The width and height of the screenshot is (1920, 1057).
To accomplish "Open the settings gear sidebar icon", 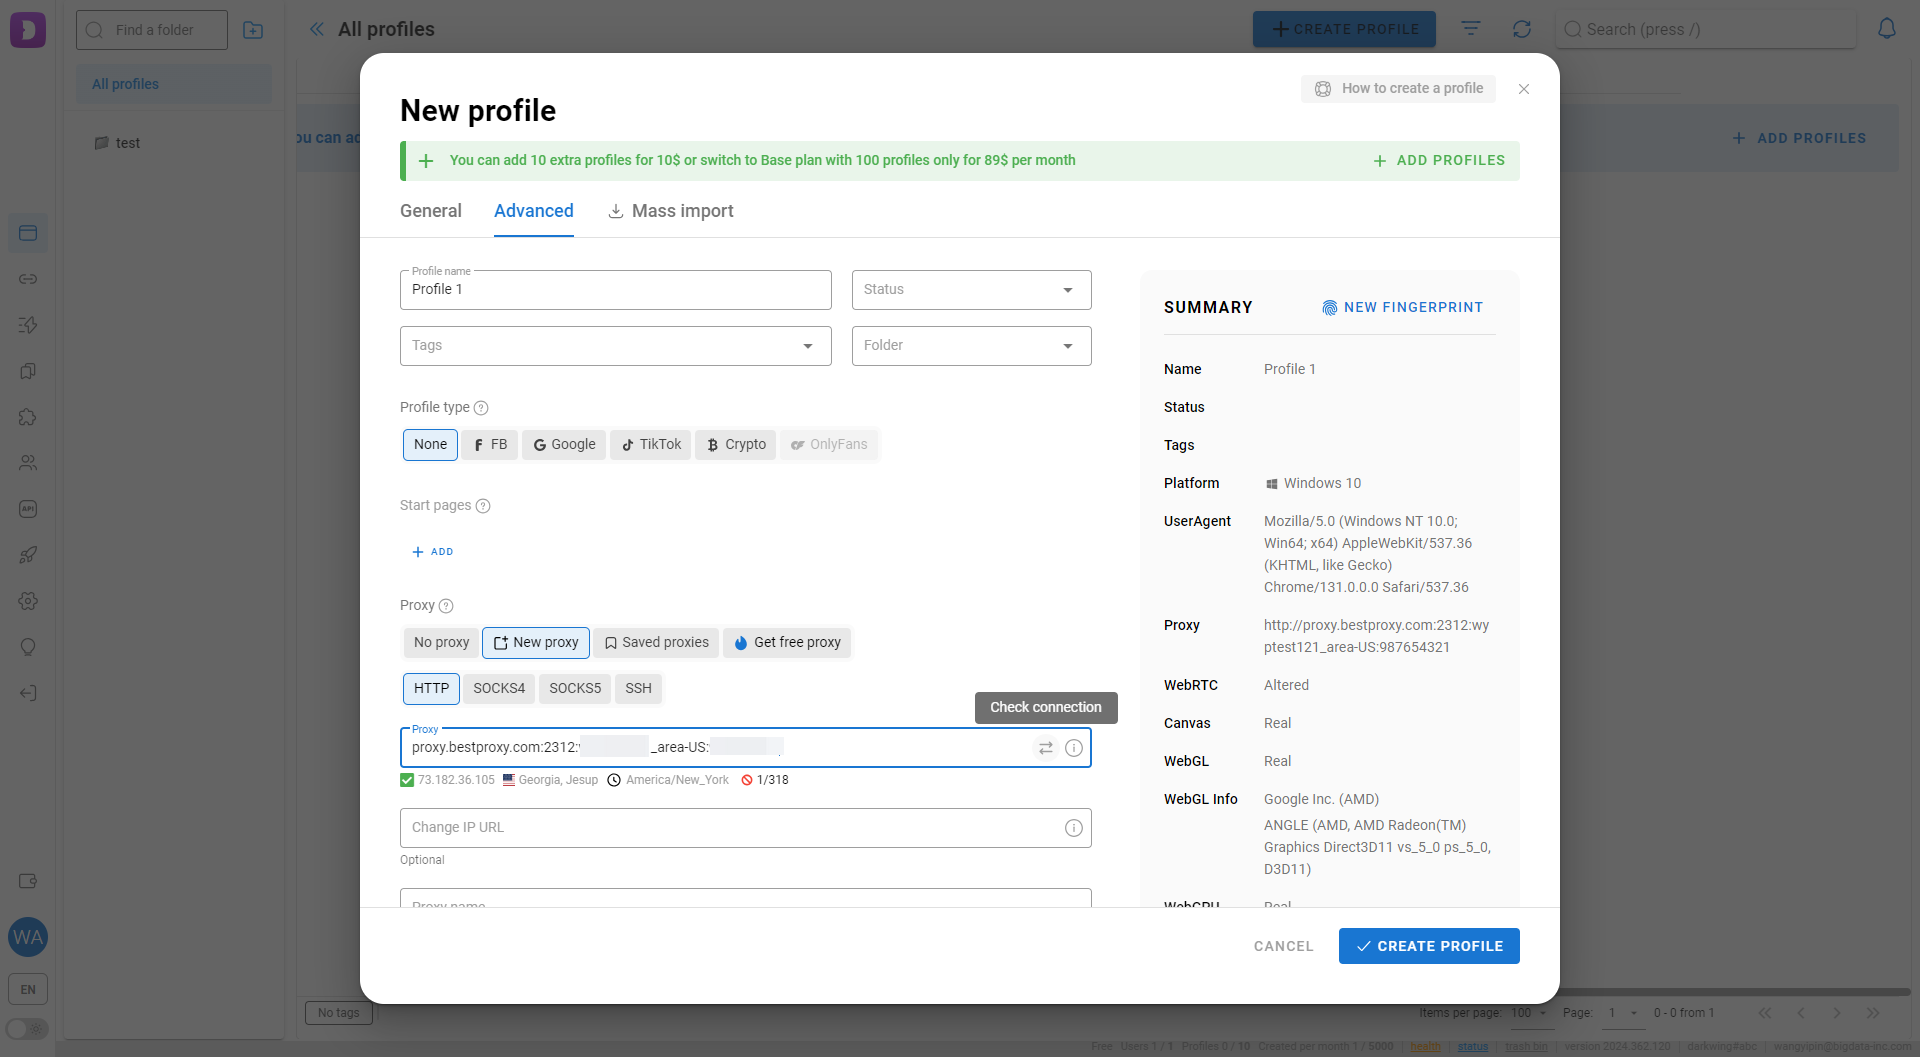I will (28, 601).
